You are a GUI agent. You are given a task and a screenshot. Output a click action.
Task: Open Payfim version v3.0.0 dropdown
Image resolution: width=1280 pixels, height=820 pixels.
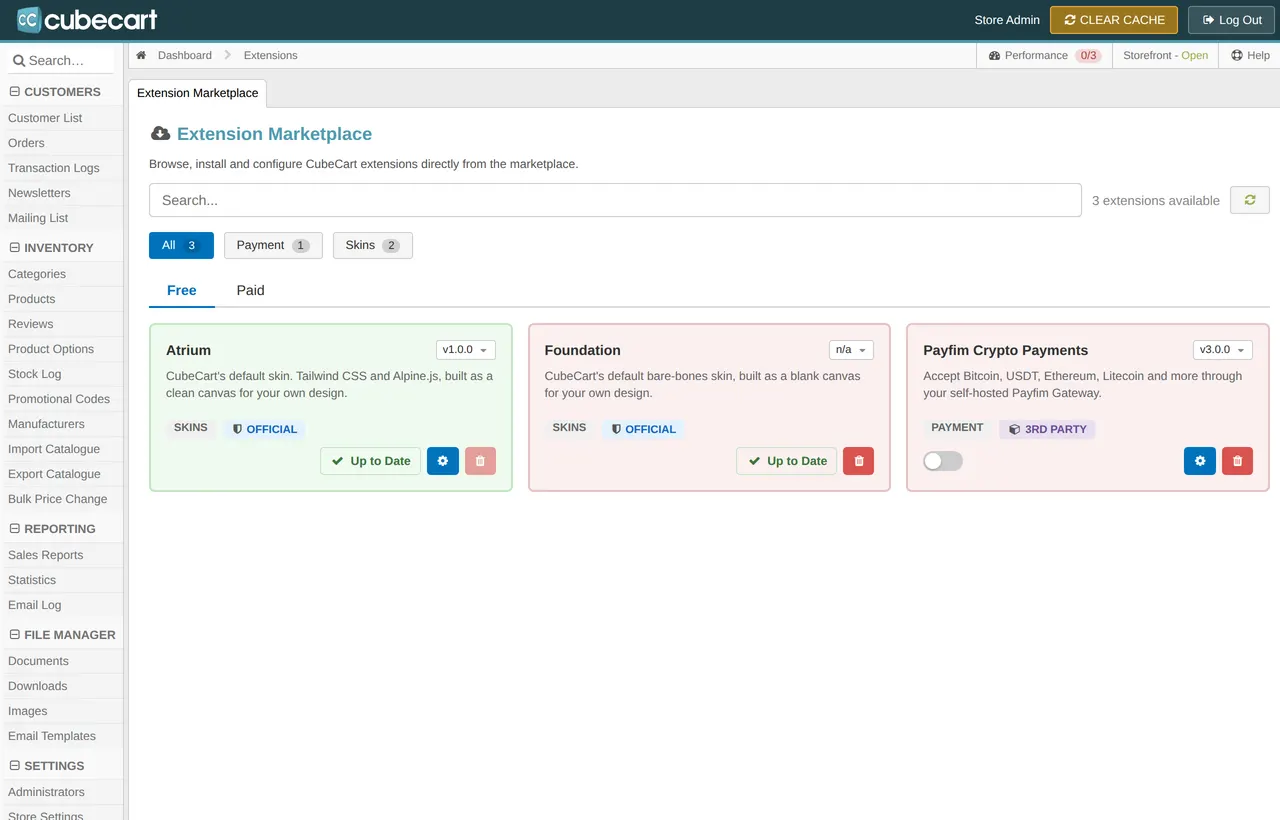point(1223,350)
